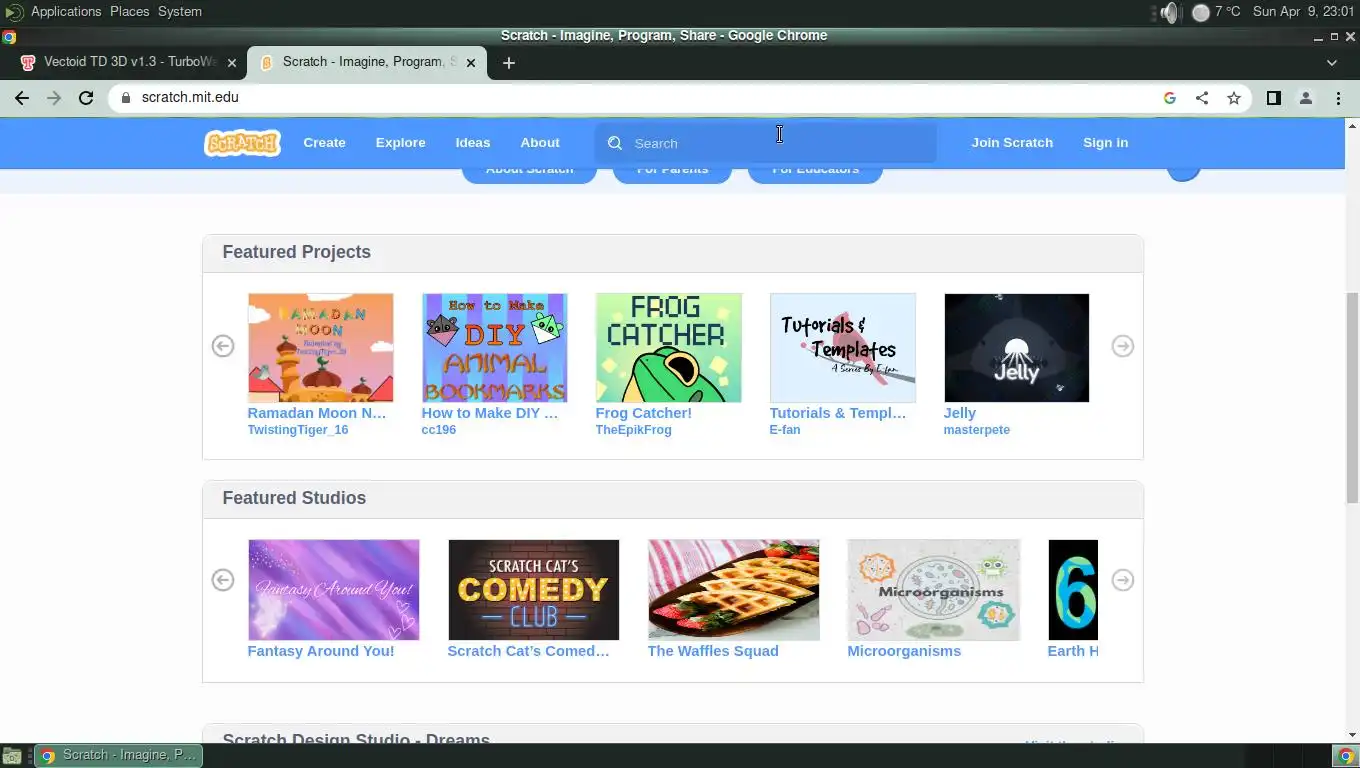
Task: Open the Create menu item
Action: pyautogui.click(x=325, y=143)
